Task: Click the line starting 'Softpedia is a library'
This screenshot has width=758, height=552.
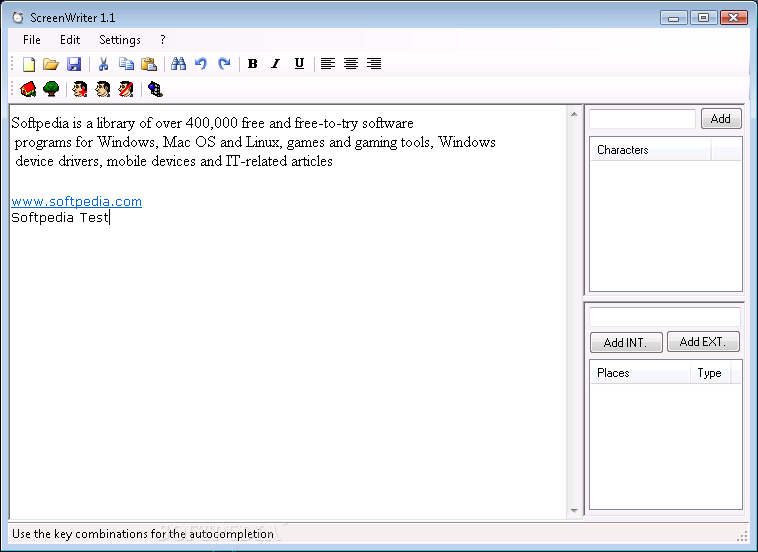Action: click(212, 123)
